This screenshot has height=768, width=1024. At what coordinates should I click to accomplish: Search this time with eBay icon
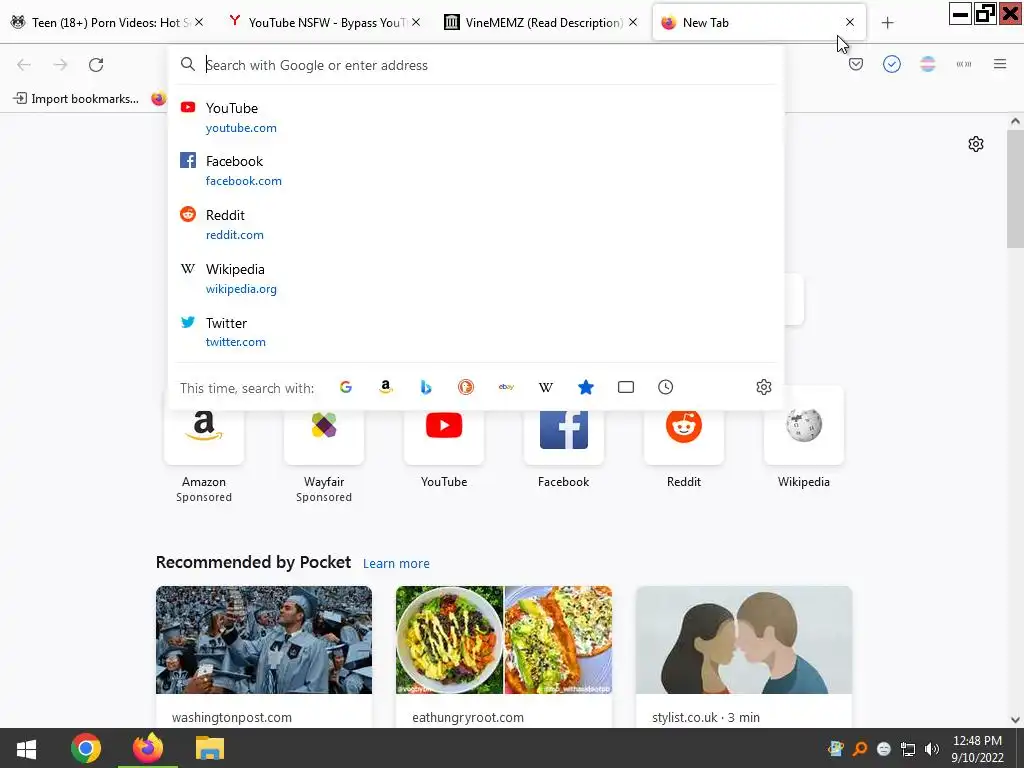pyautogui.click(x=506, y=387)
